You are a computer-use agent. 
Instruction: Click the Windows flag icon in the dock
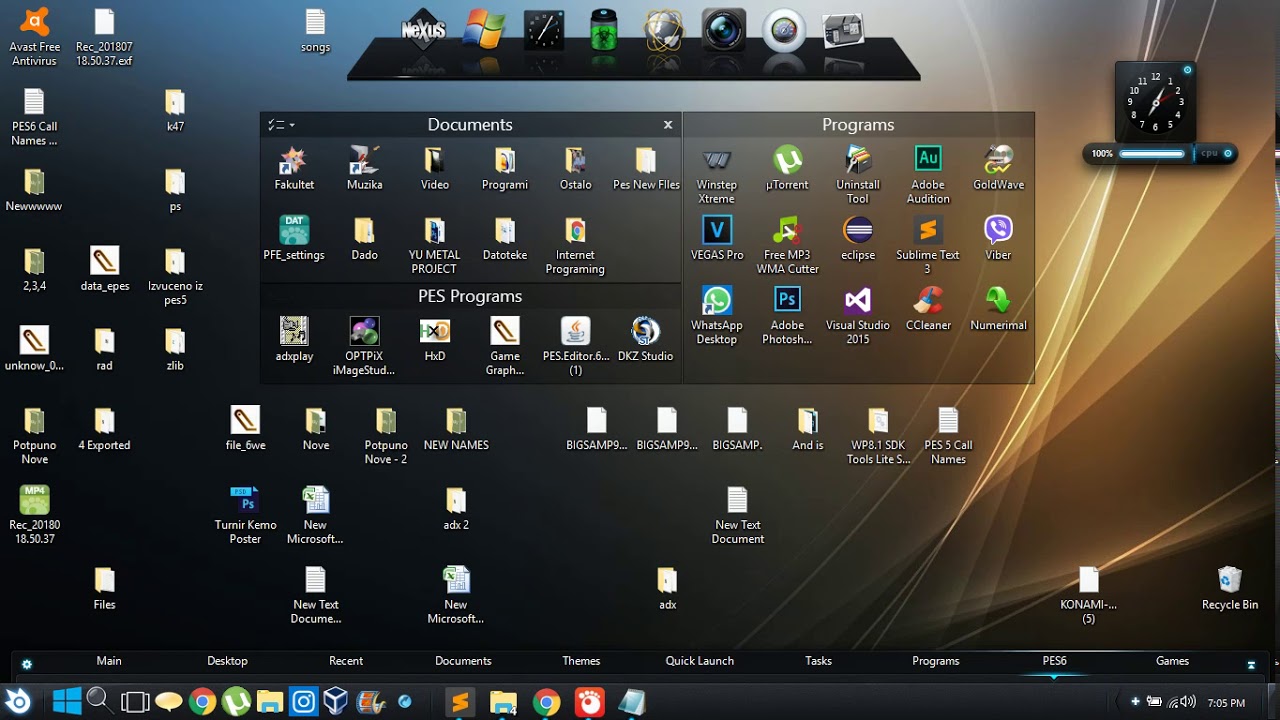[x=484, y=30]
